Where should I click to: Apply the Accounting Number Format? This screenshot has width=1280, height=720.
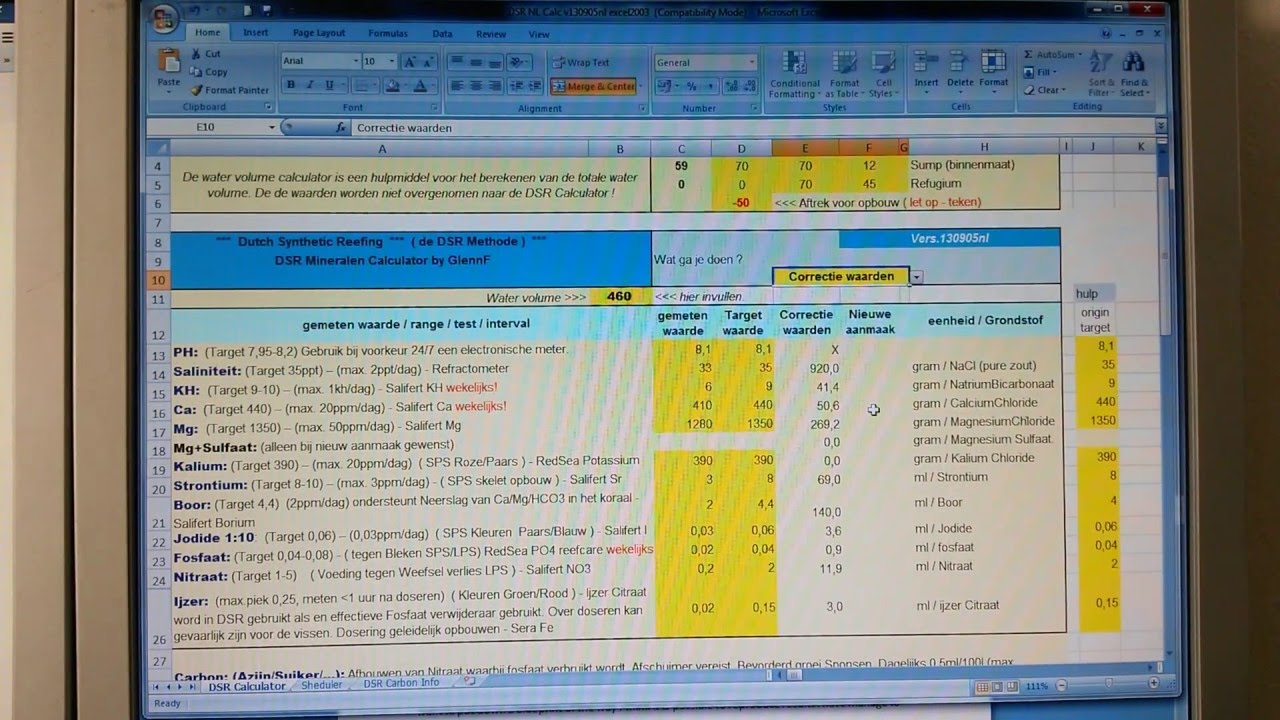click(663, 86)
